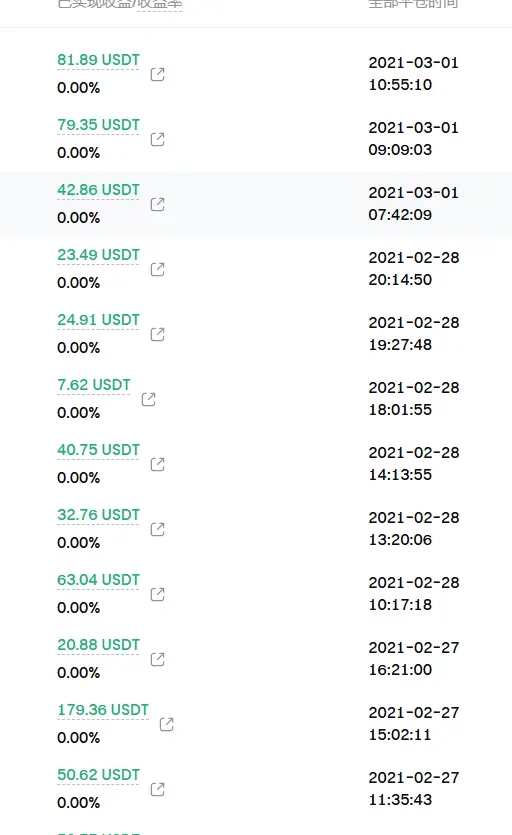
Task: Share the 50.62 USDT profit entry
Action: [x=158, y=789]
